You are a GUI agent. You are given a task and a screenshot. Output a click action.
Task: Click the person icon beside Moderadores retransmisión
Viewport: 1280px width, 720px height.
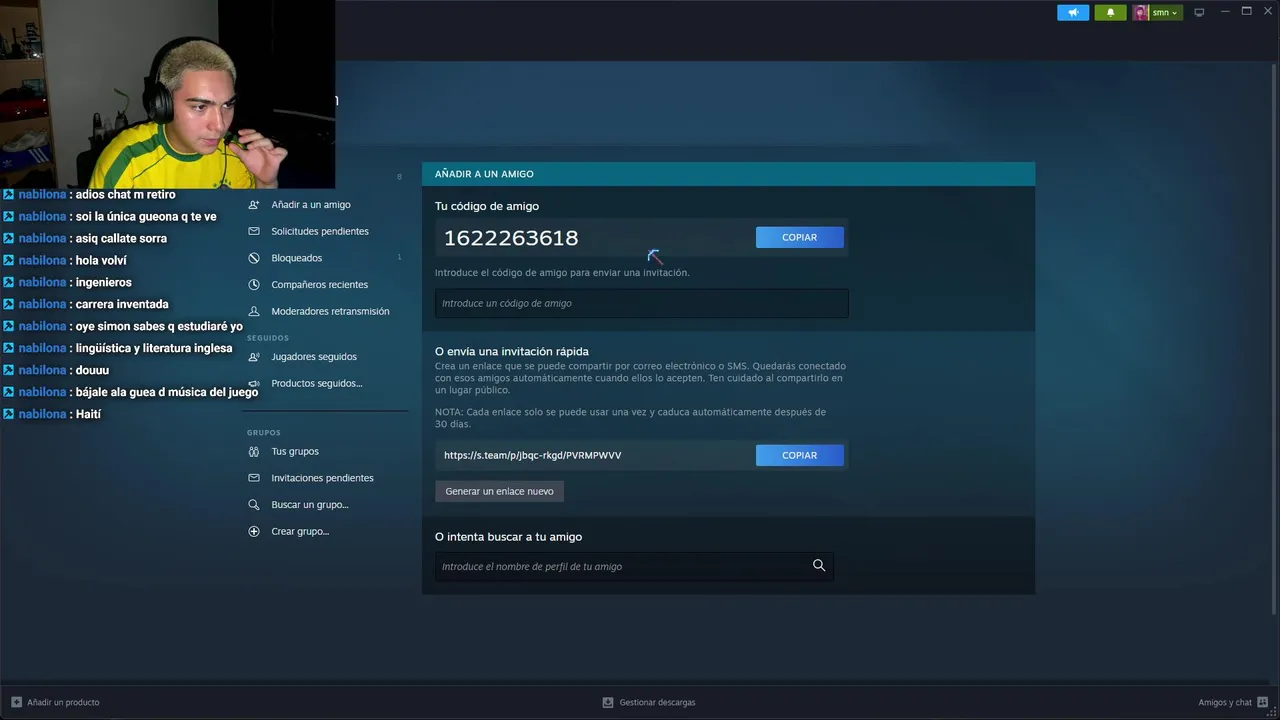click(254, 311)
